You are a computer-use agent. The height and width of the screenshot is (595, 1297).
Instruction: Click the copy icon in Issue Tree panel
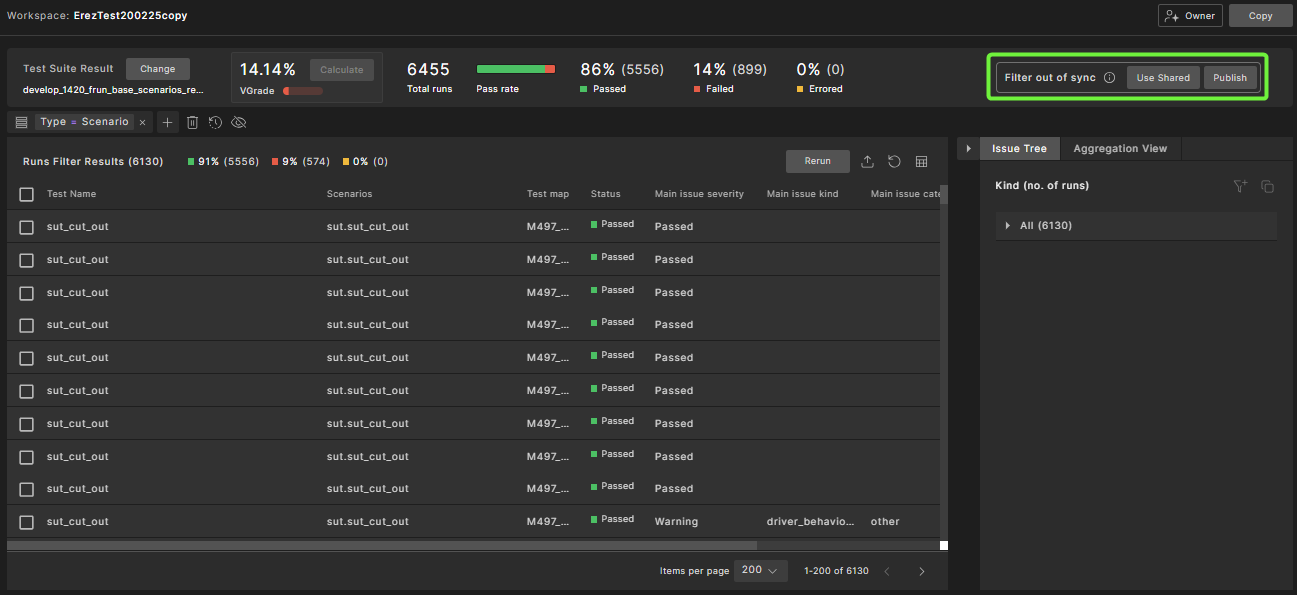click(1267, 186)
